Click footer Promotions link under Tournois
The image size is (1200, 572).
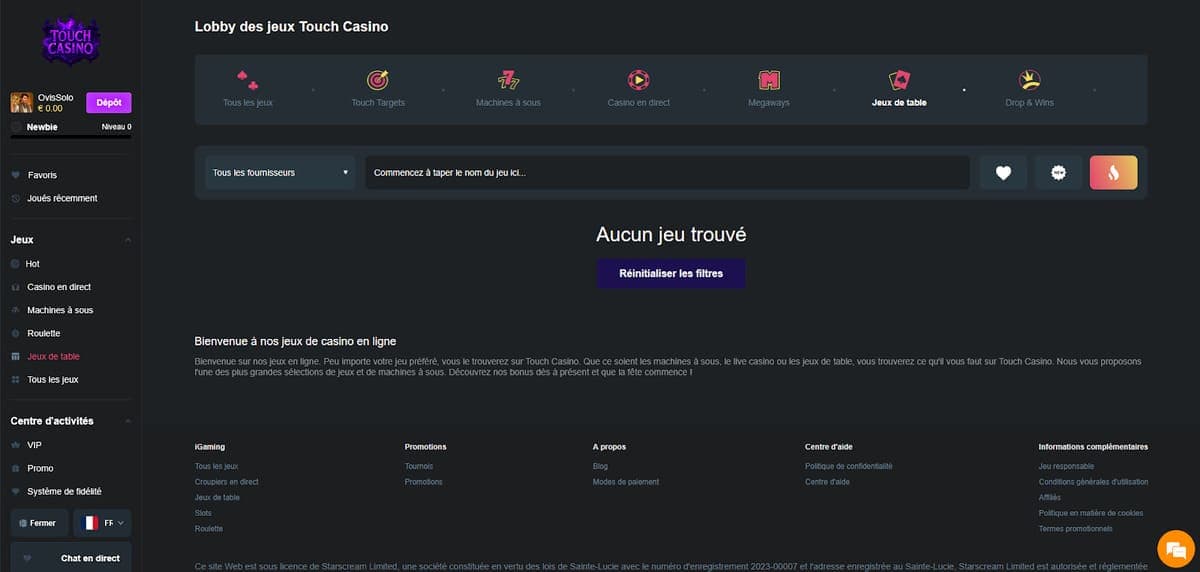(424, 482)
